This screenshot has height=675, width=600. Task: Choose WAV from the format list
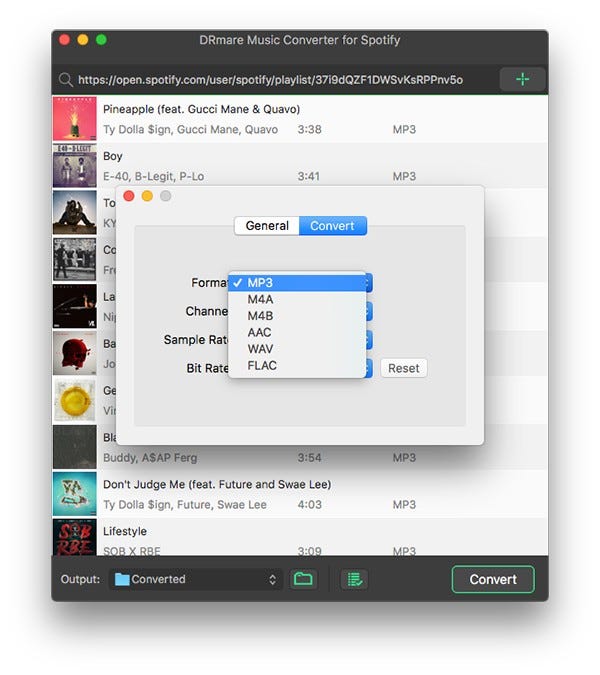pos(297,349)
